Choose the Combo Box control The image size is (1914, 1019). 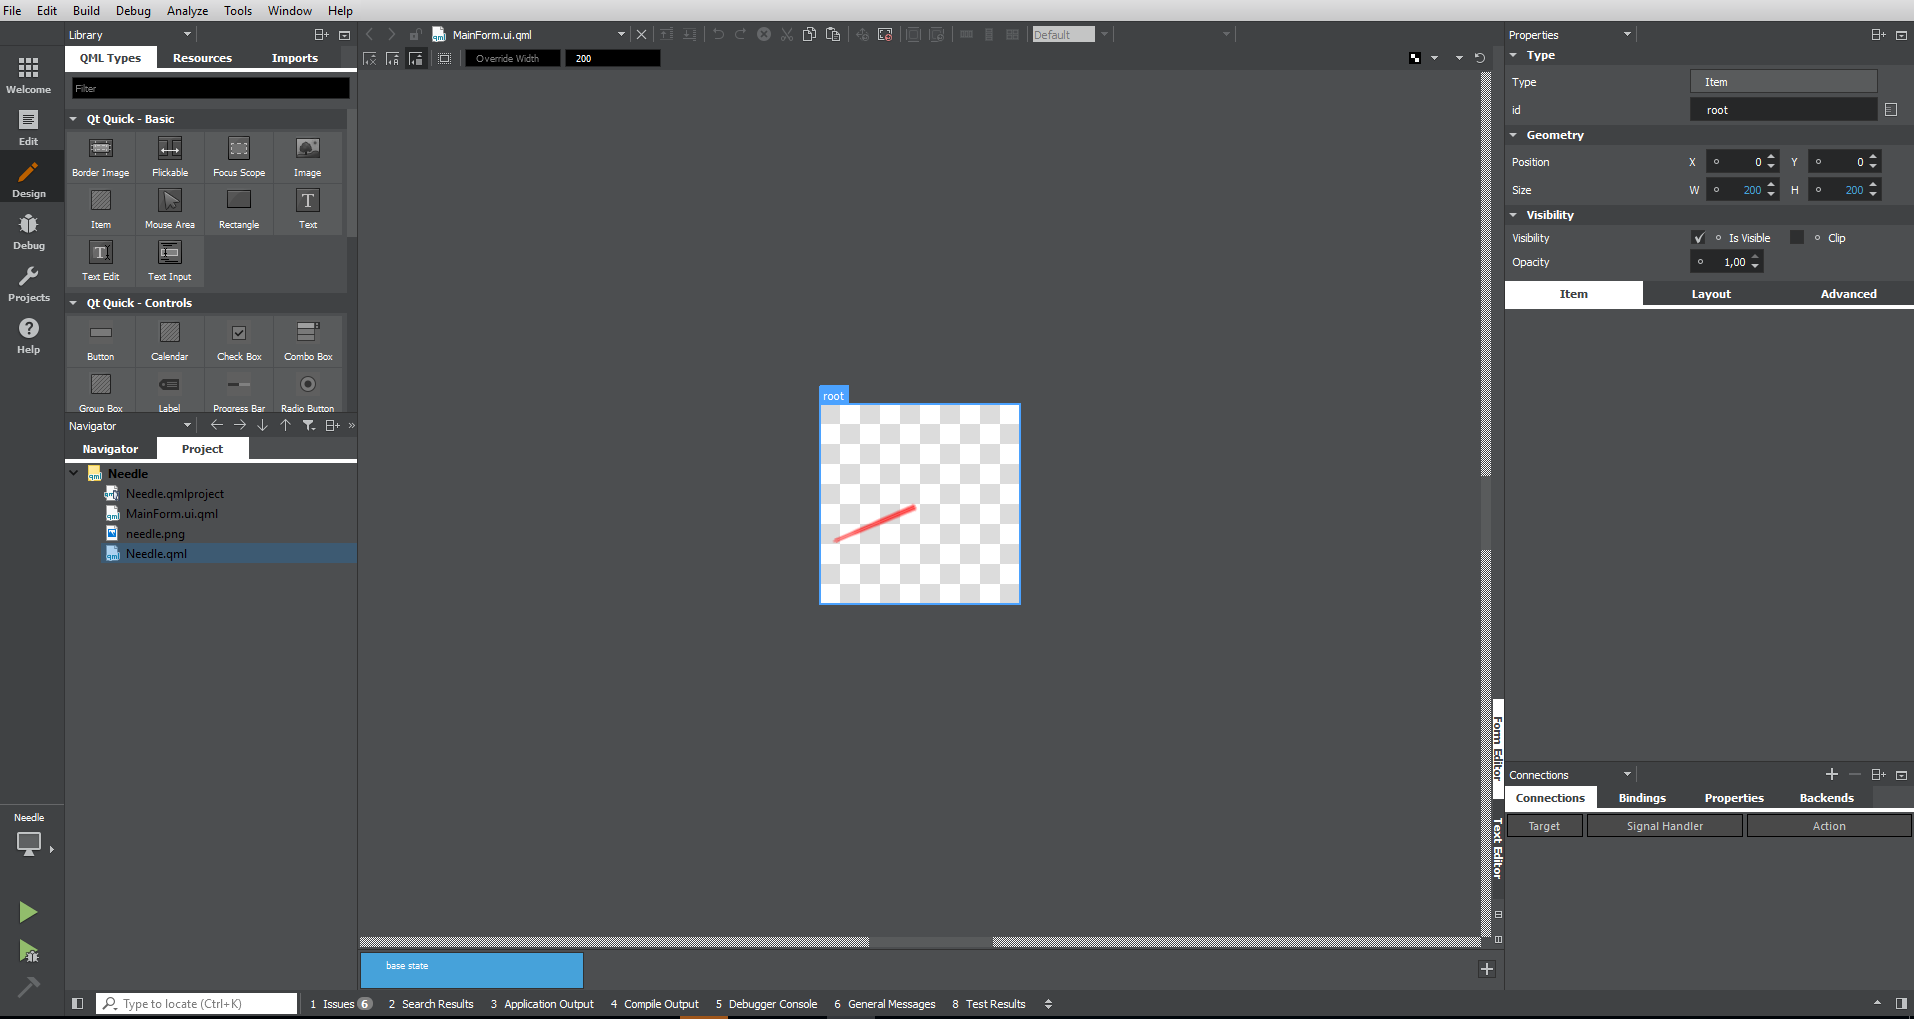pyautogui.click(x=308, y=340)
